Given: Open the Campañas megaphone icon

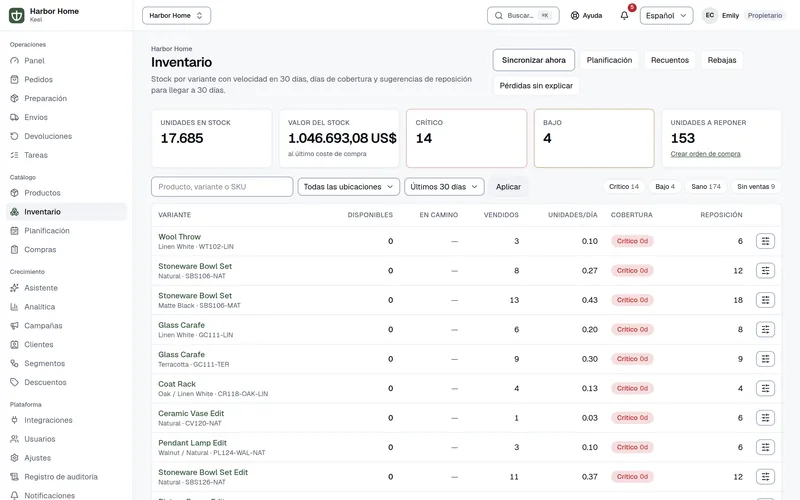Looking at the screenshot, I should click(14, 326).
